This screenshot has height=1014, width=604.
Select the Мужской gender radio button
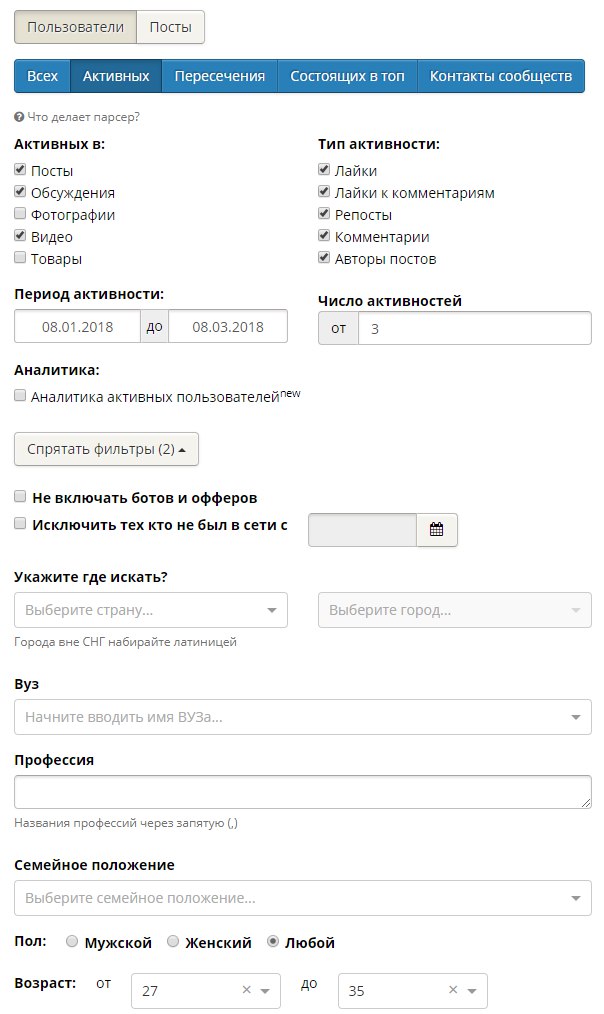point(72,942)
